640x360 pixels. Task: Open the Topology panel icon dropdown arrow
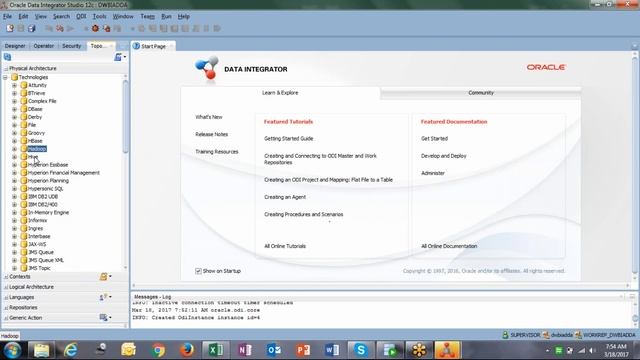(125, 57)
